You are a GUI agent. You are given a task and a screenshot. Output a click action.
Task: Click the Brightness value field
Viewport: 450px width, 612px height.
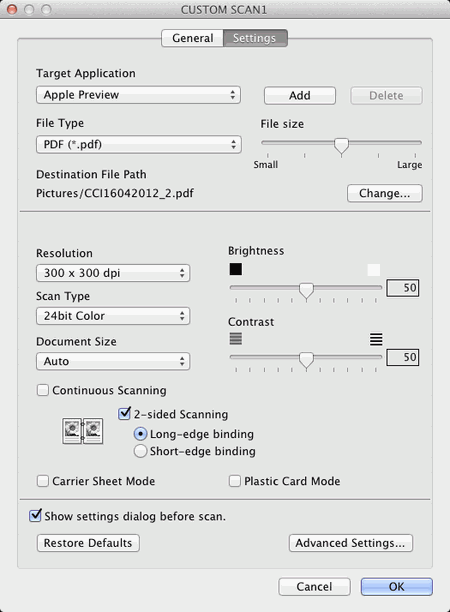[403, 288]
